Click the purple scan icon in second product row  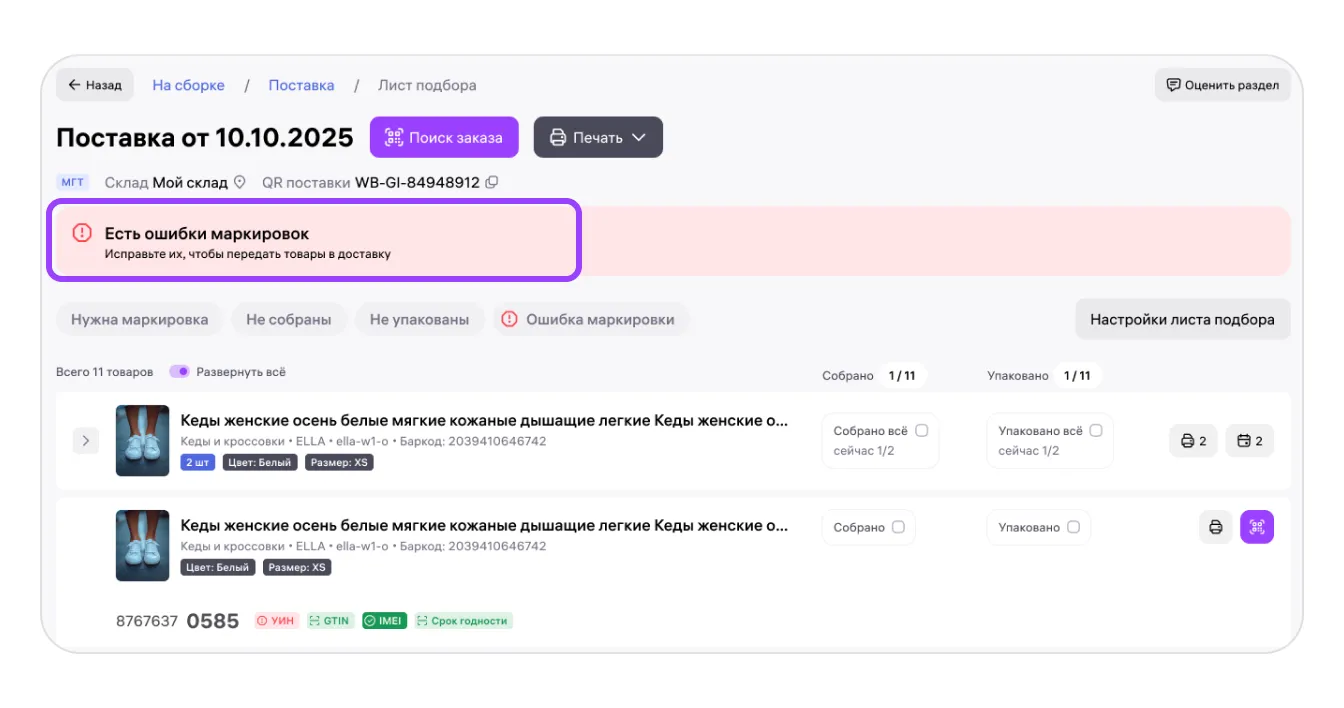(1257, 527)
